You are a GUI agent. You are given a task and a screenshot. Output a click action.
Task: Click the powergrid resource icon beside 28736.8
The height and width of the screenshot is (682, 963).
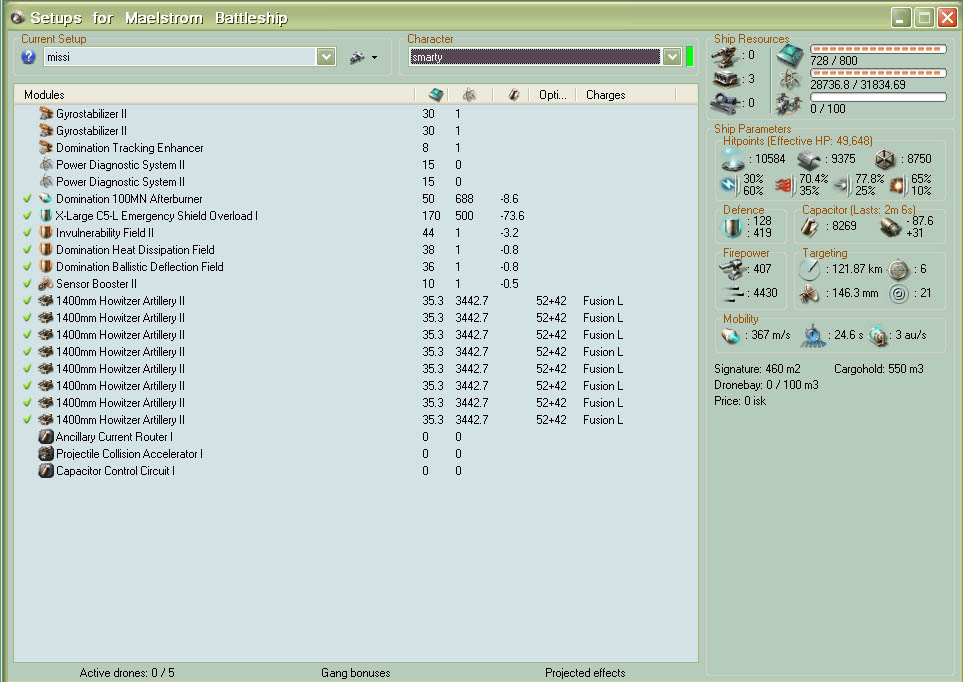(790, 79)
